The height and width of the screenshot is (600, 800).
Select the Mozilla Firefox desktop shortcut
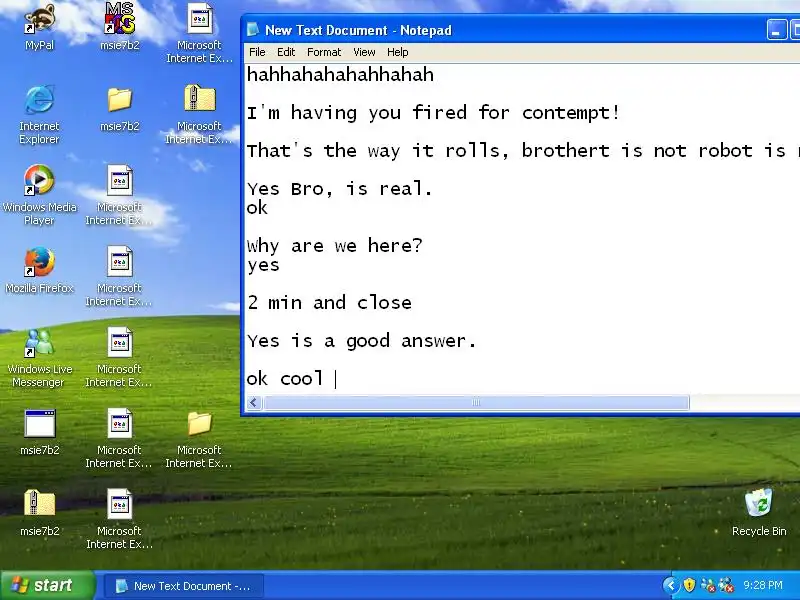point(39,270)
